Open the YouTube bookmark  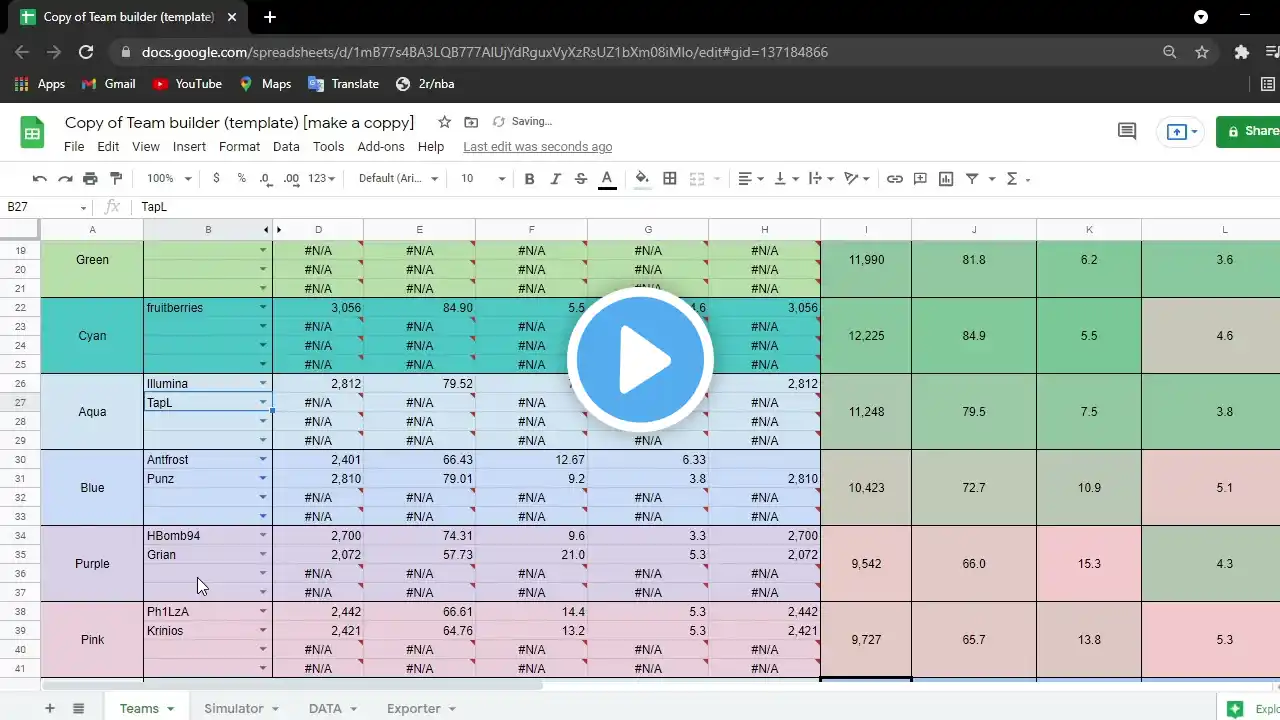tap(187, 84)
